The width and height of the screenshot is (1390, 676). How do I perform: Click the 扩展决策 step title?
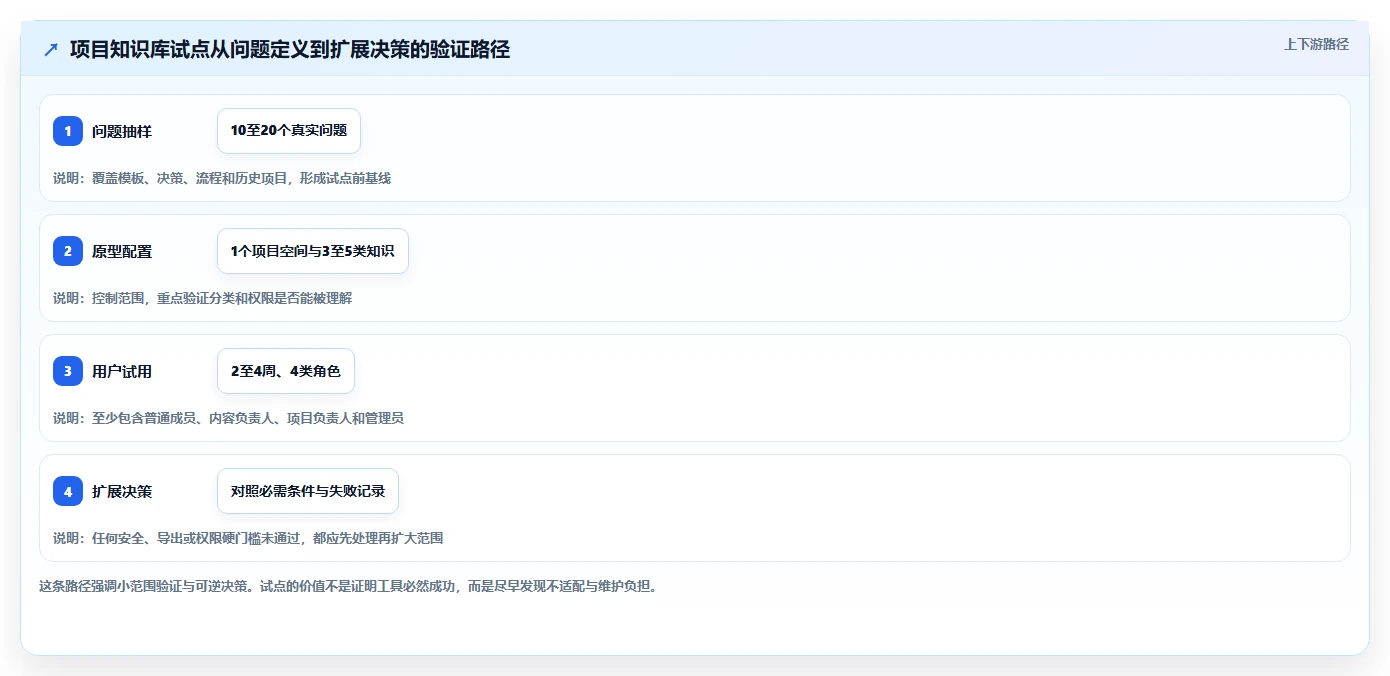(x=122, y=491)
